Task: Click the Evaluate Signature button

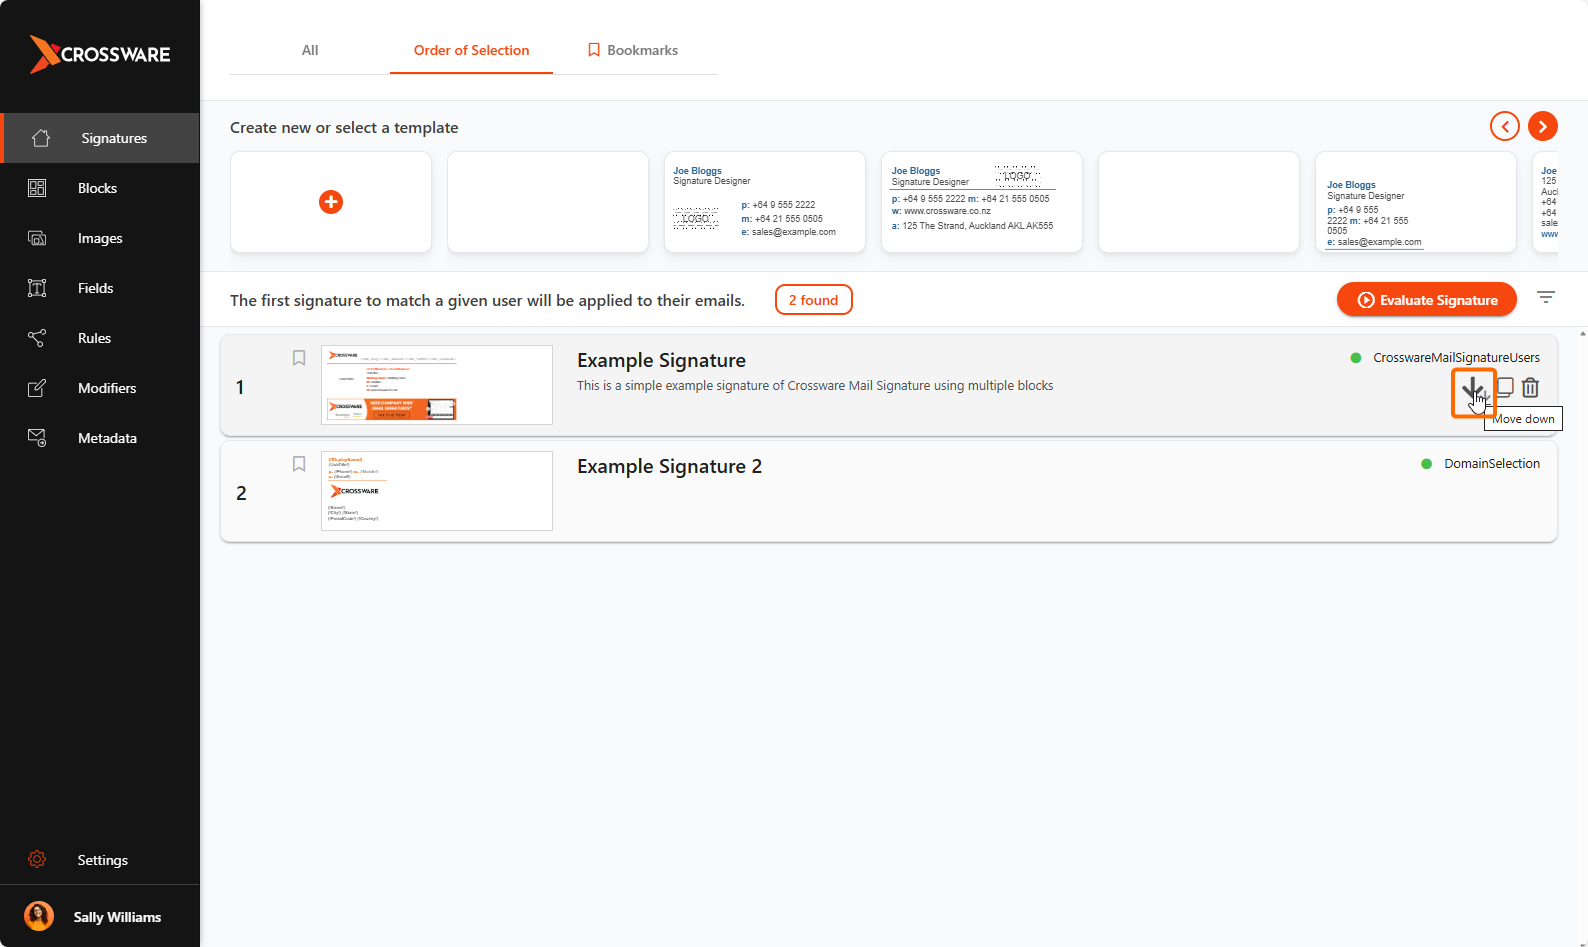Action: pos(1426,300)
